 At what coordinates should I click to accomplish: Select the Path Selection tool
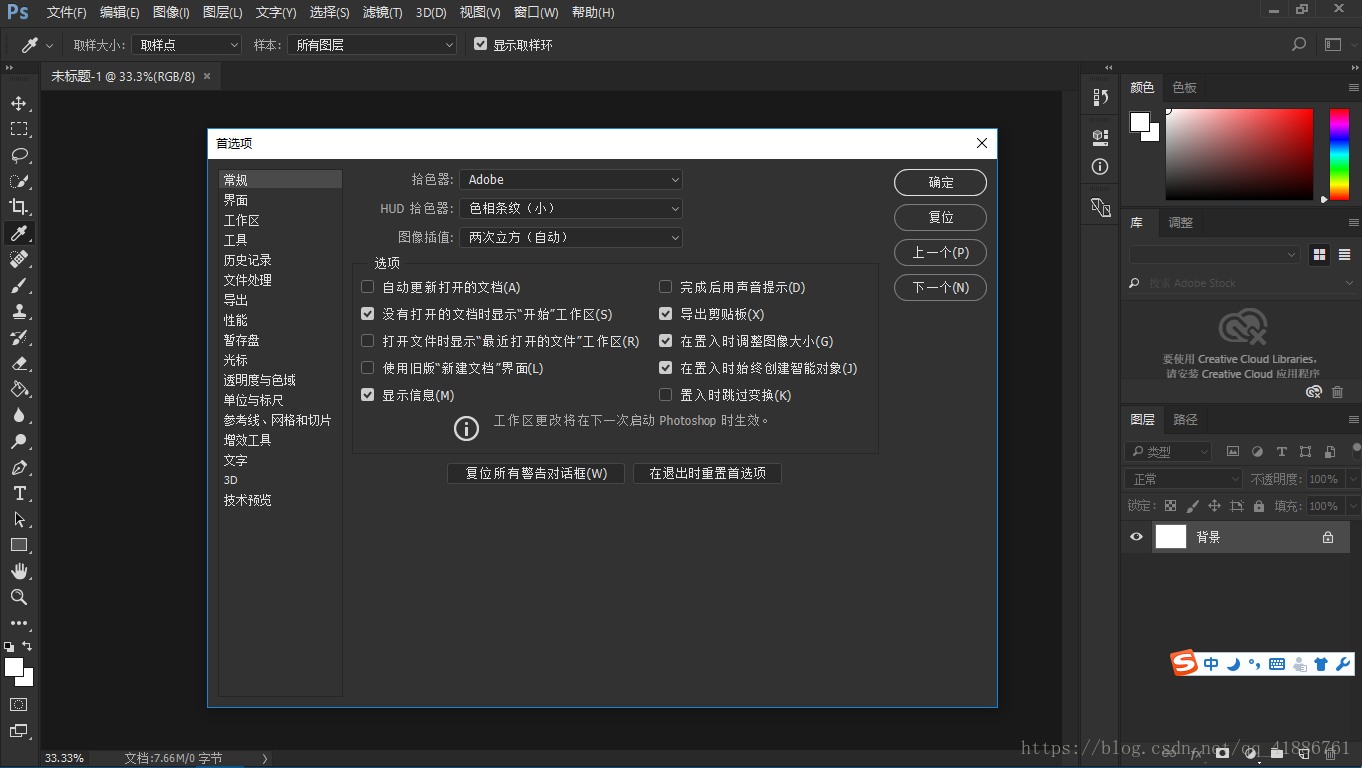click(x=19, y=519)
